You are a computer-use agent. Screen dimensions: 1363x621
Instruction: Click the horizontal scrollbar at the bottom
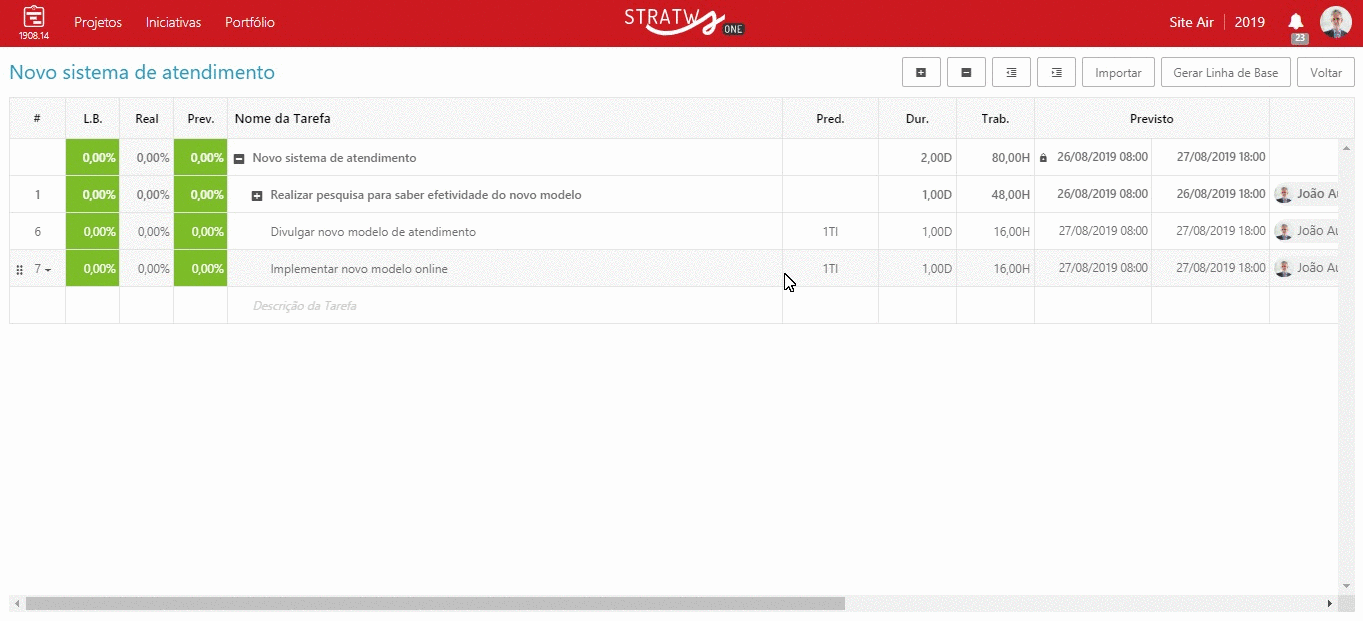[435, 604]
